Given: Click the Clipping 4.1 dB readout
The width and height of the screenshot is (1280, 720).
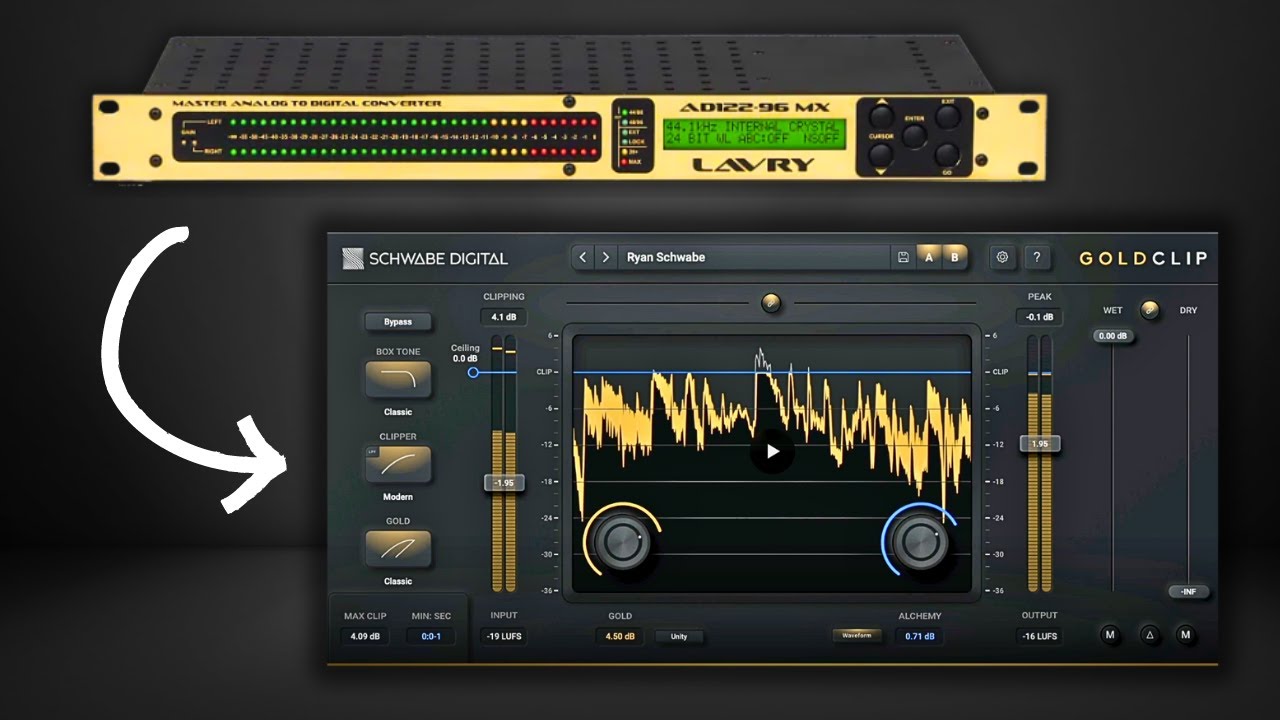Looking at the screenshot, I should (504, 317).
